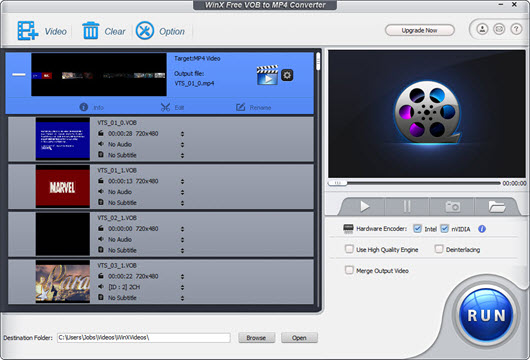Click the 00:00:28 720x480 duration text
Screen dimensions: 530x360
(133, 134)
